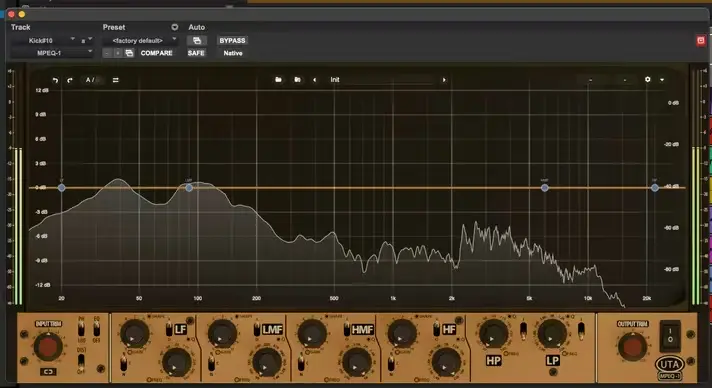This screenshot has height=388, width=712.
Task: Flip the EQ on/off toggle switch
Action: click(96, 327)
